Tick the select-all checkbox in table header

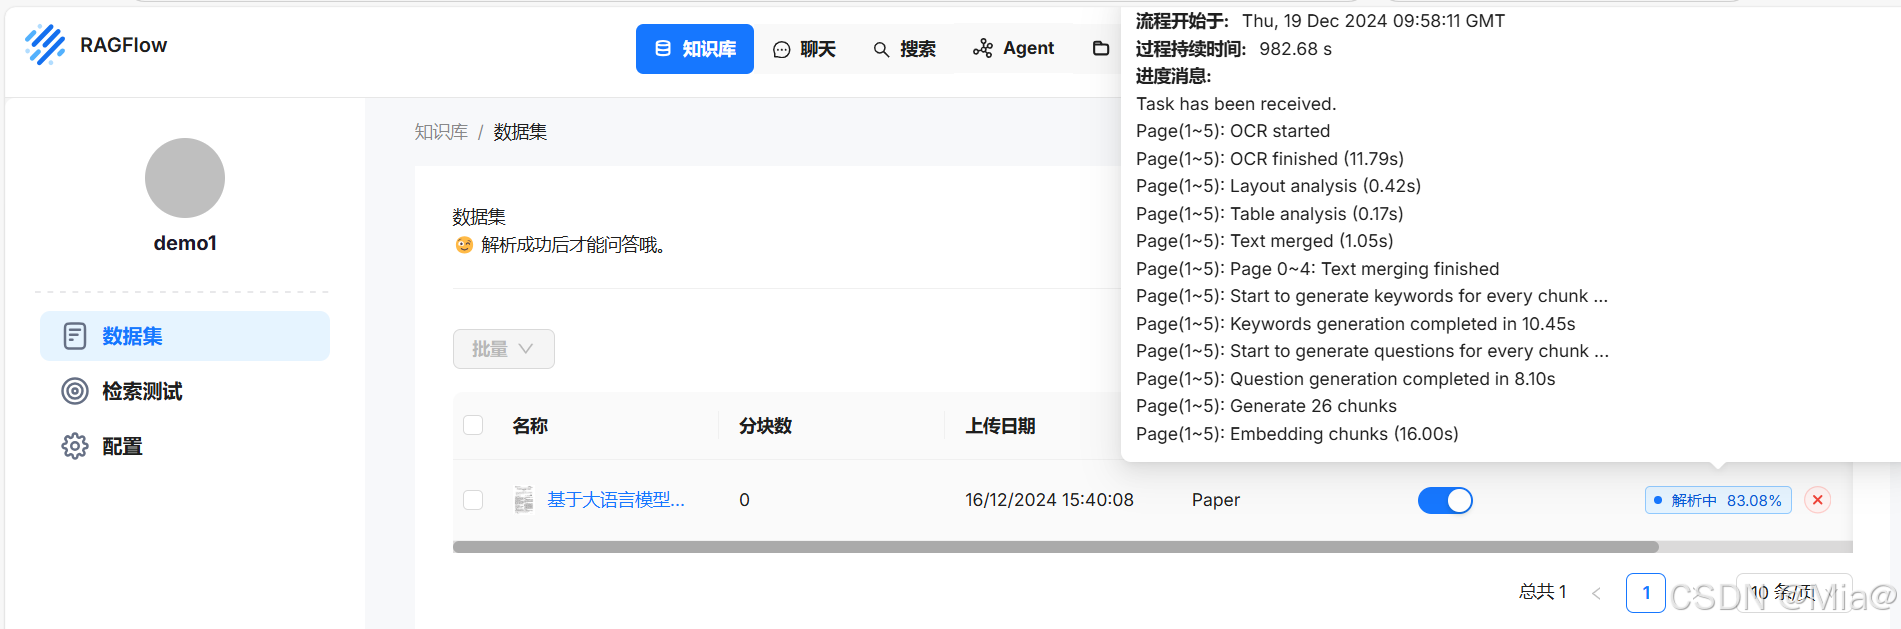pyautogui.click(x=474, y=425)
